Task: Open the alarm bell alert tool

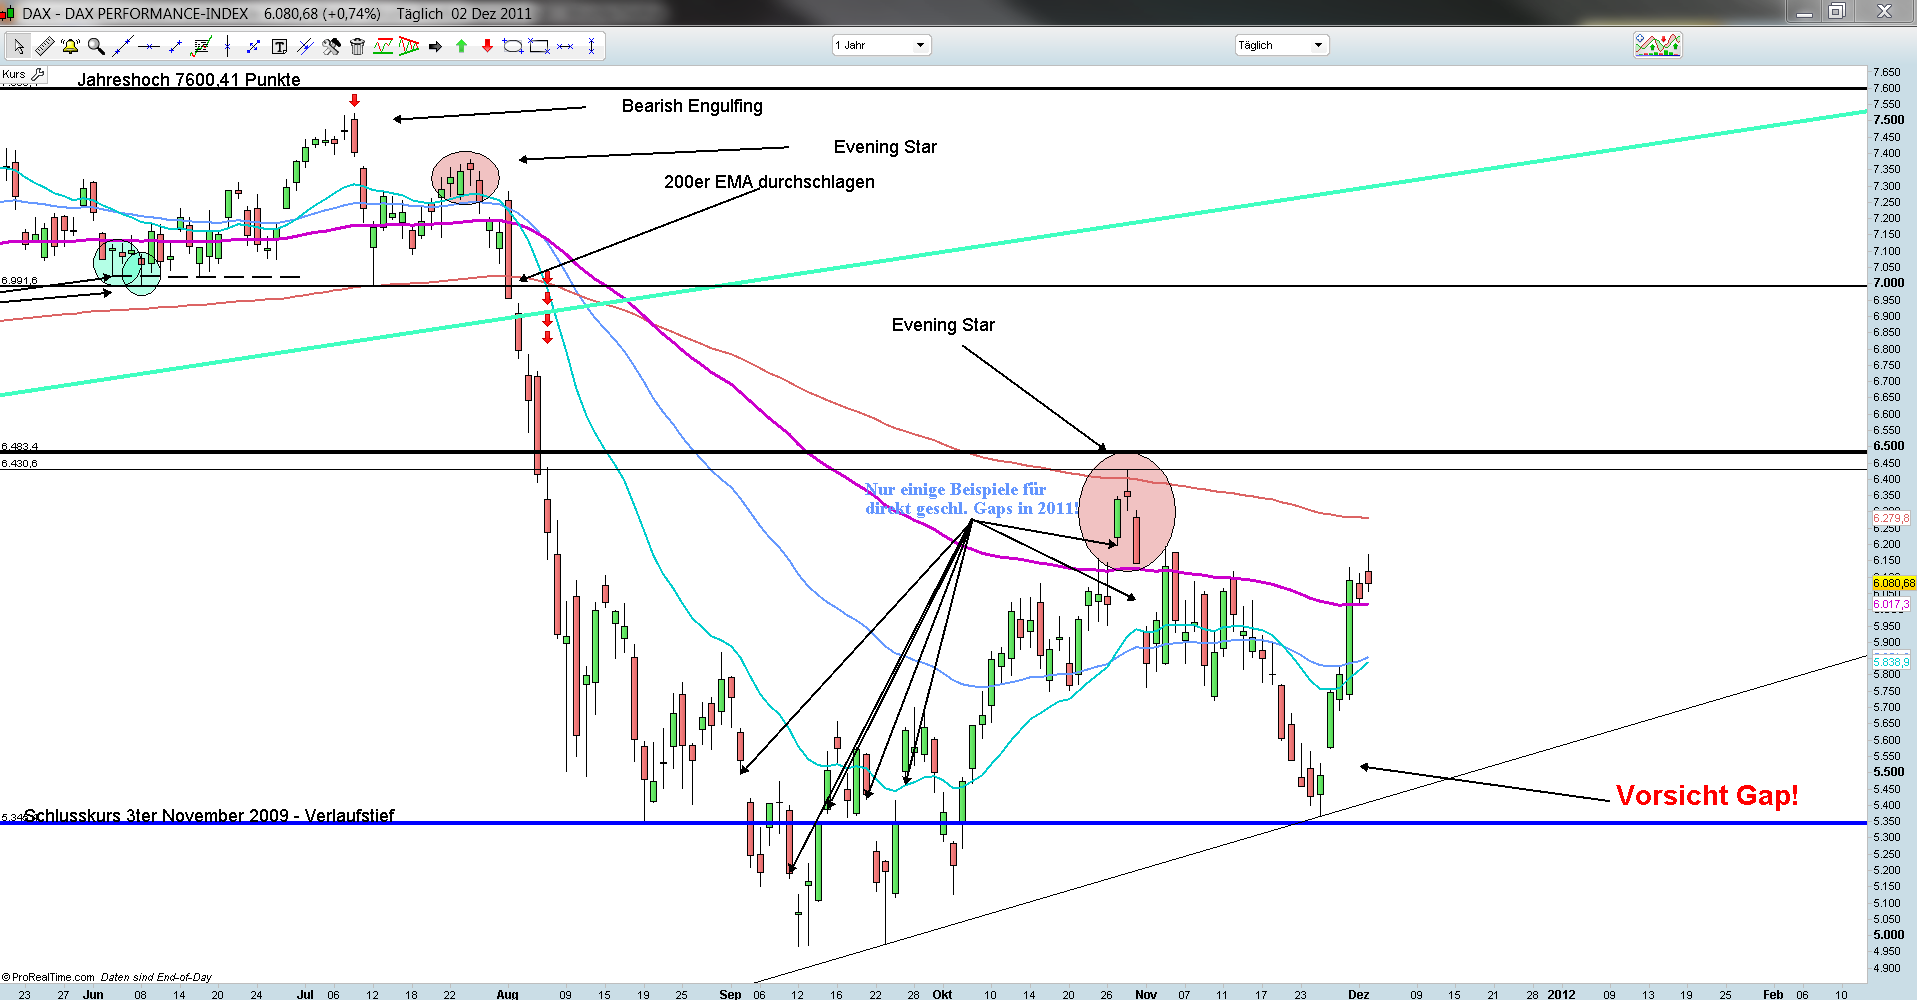Action: pyautogui.click(x=70, y=46)
